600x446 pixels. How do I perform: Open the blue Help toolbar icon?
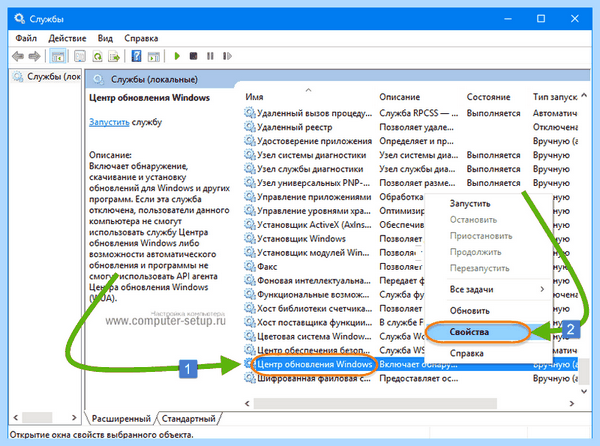pyautogui.click(x=136, y=56)
